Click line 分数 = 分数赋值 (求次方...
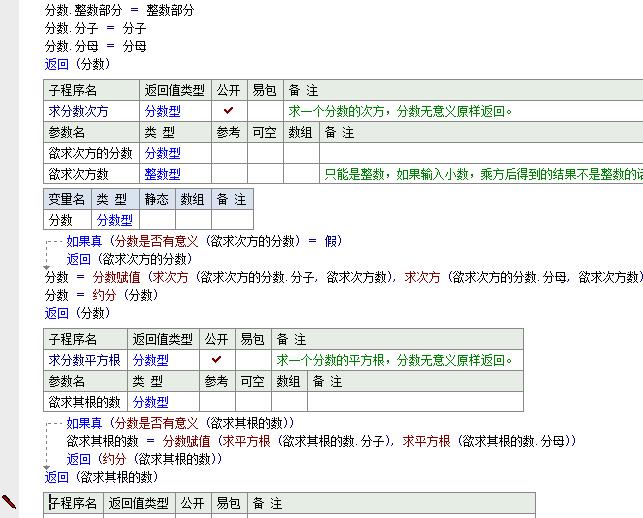The height and width of the screenshot is (518, 643). (344, 277)
